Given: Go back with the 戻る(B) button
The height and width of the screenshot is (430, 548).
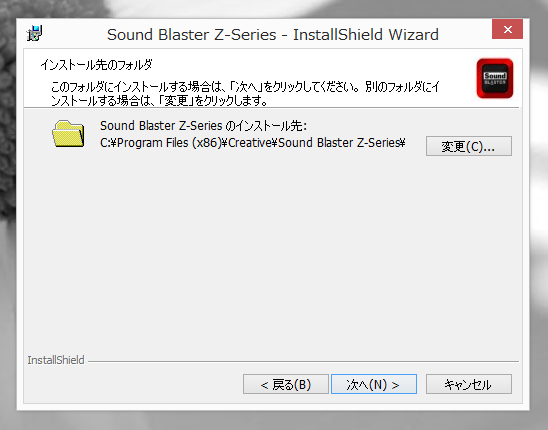Looking at the screenshot, I should pyautogui.click(x=286, y=384).
